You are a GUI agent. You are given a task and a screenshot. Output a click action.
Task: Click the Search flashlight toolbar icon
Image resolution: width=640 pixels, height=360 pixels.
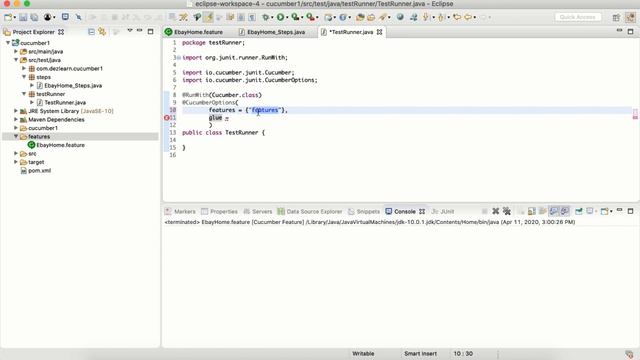tap(383, 17)
